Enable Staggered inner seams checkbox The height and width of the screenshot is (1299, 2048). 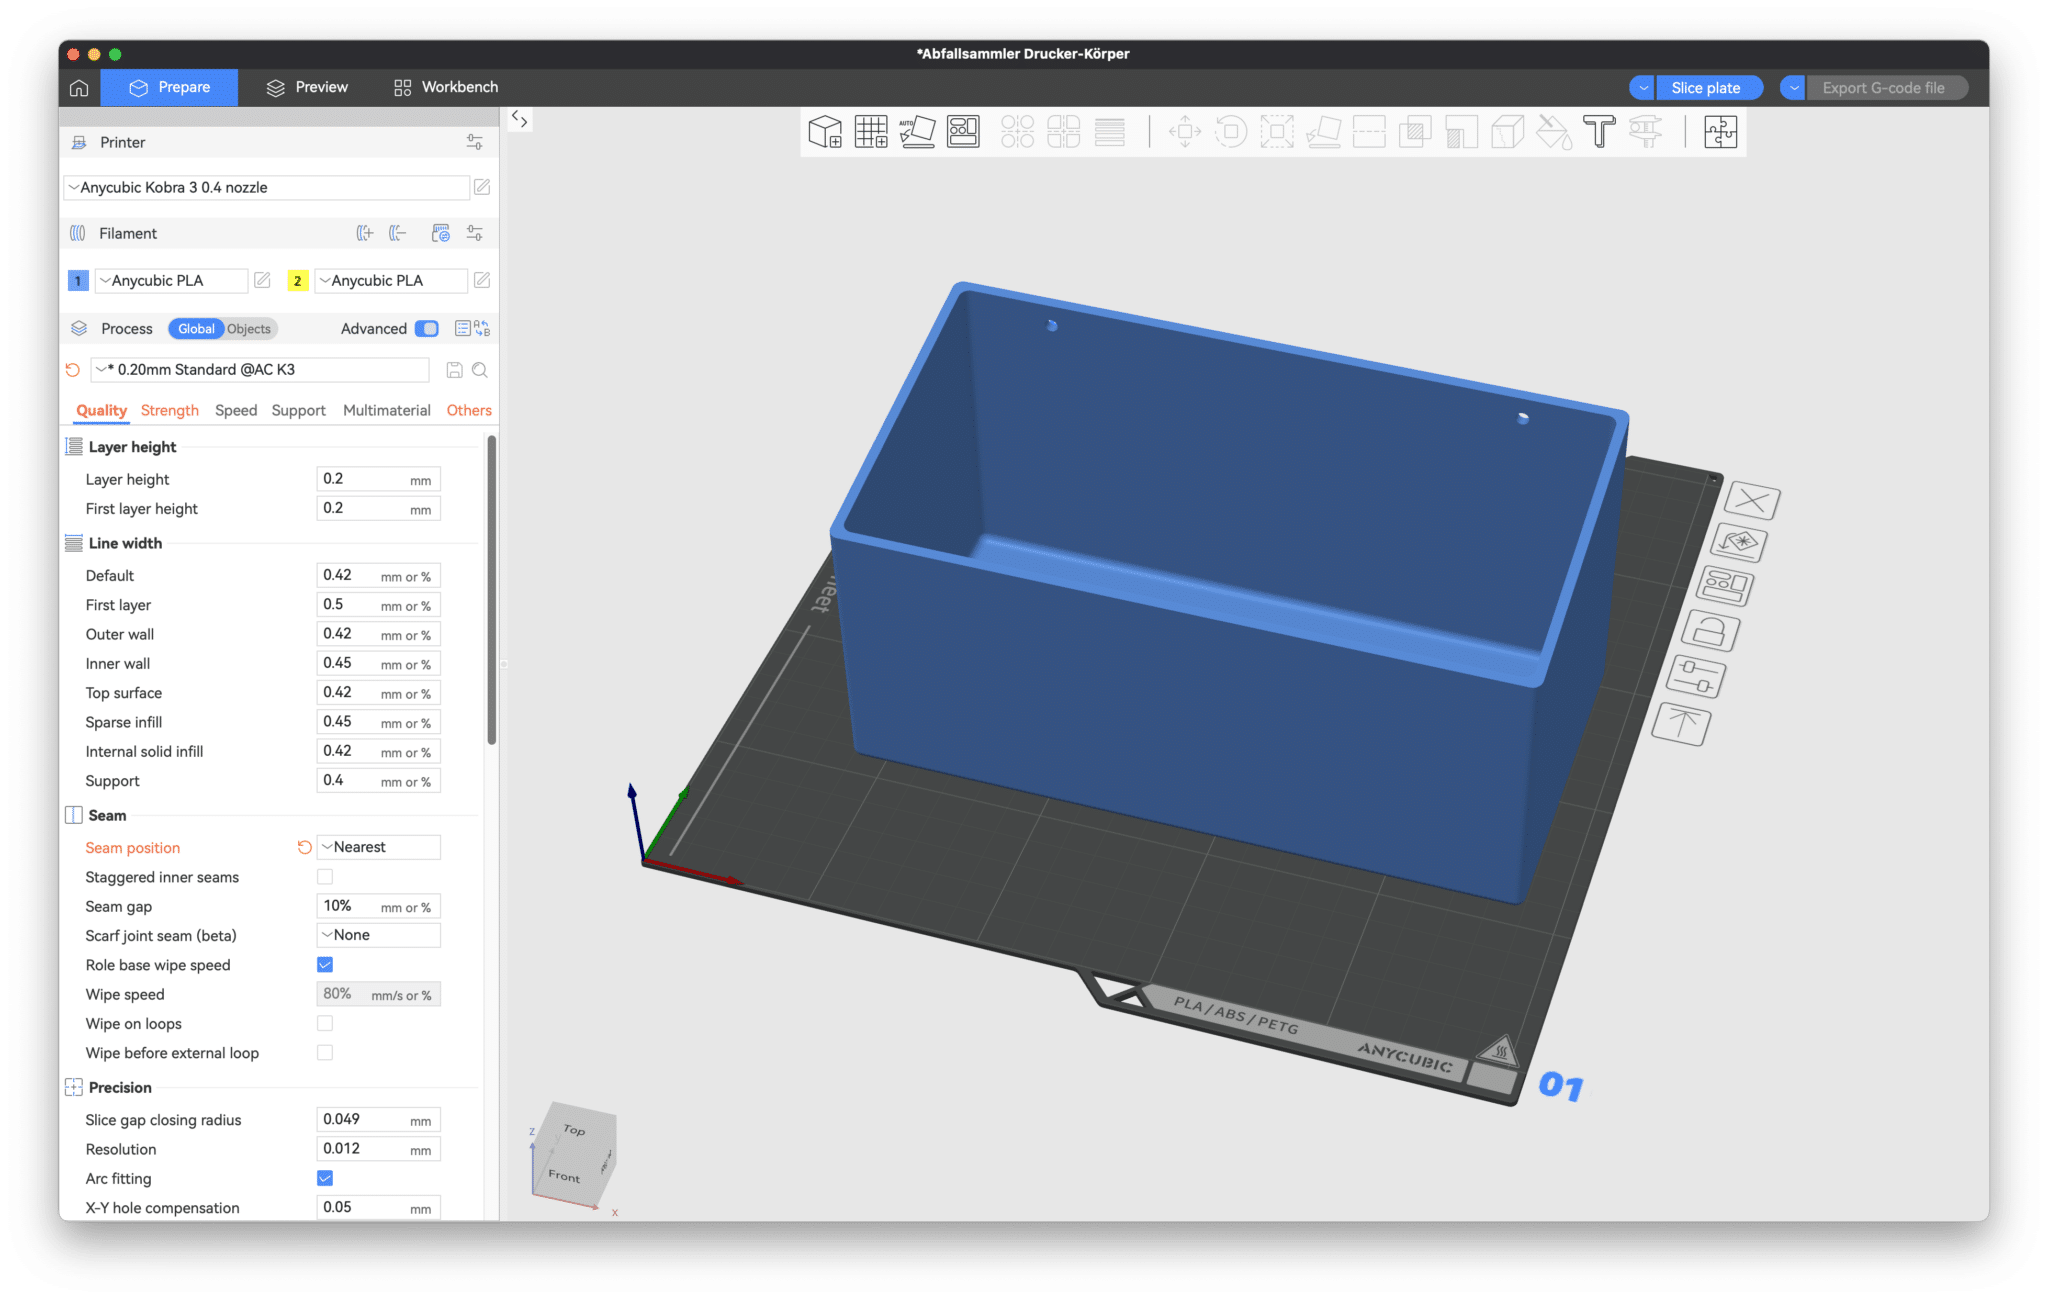[x=325, y=877]
